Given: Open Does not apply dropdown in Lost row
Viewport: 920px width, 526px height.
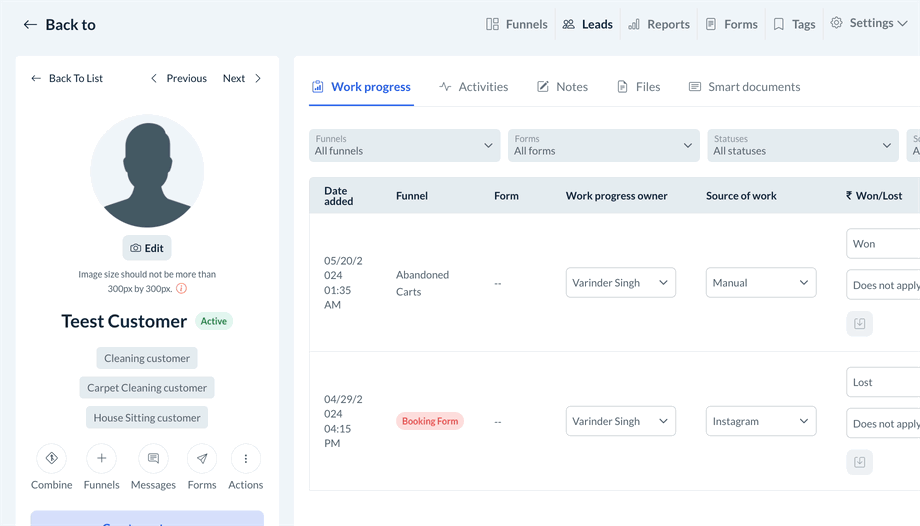Looking at the screenshot, I should [x=883, y=423].
